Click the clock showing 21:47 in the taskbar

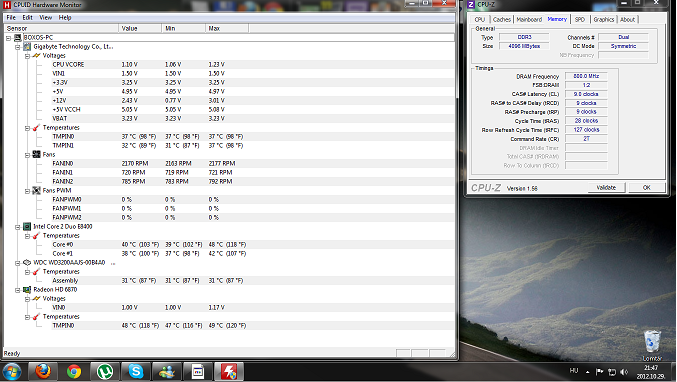click(651, 372)
